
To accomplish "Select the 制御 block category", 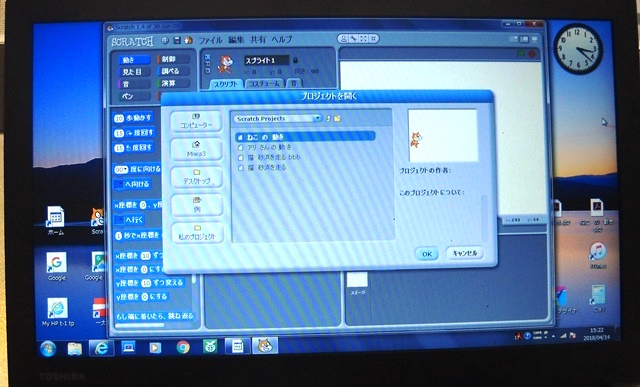I will point(174,60).
